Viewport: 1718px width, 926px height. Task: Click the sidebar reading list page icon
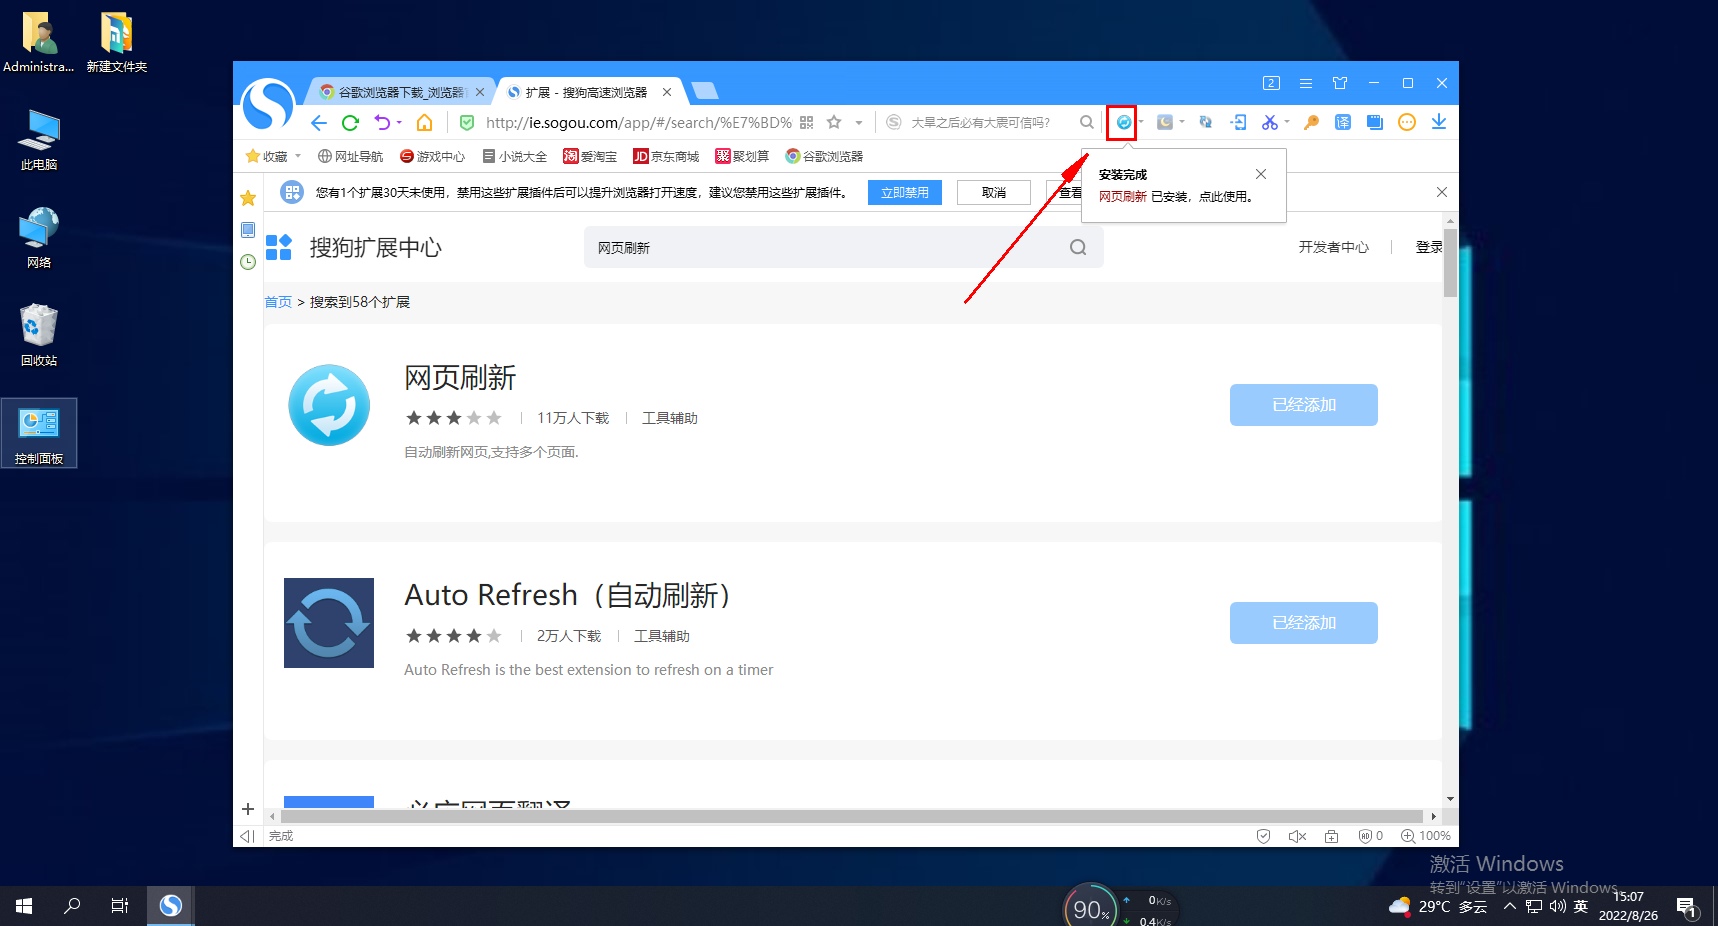pos(248,230)
